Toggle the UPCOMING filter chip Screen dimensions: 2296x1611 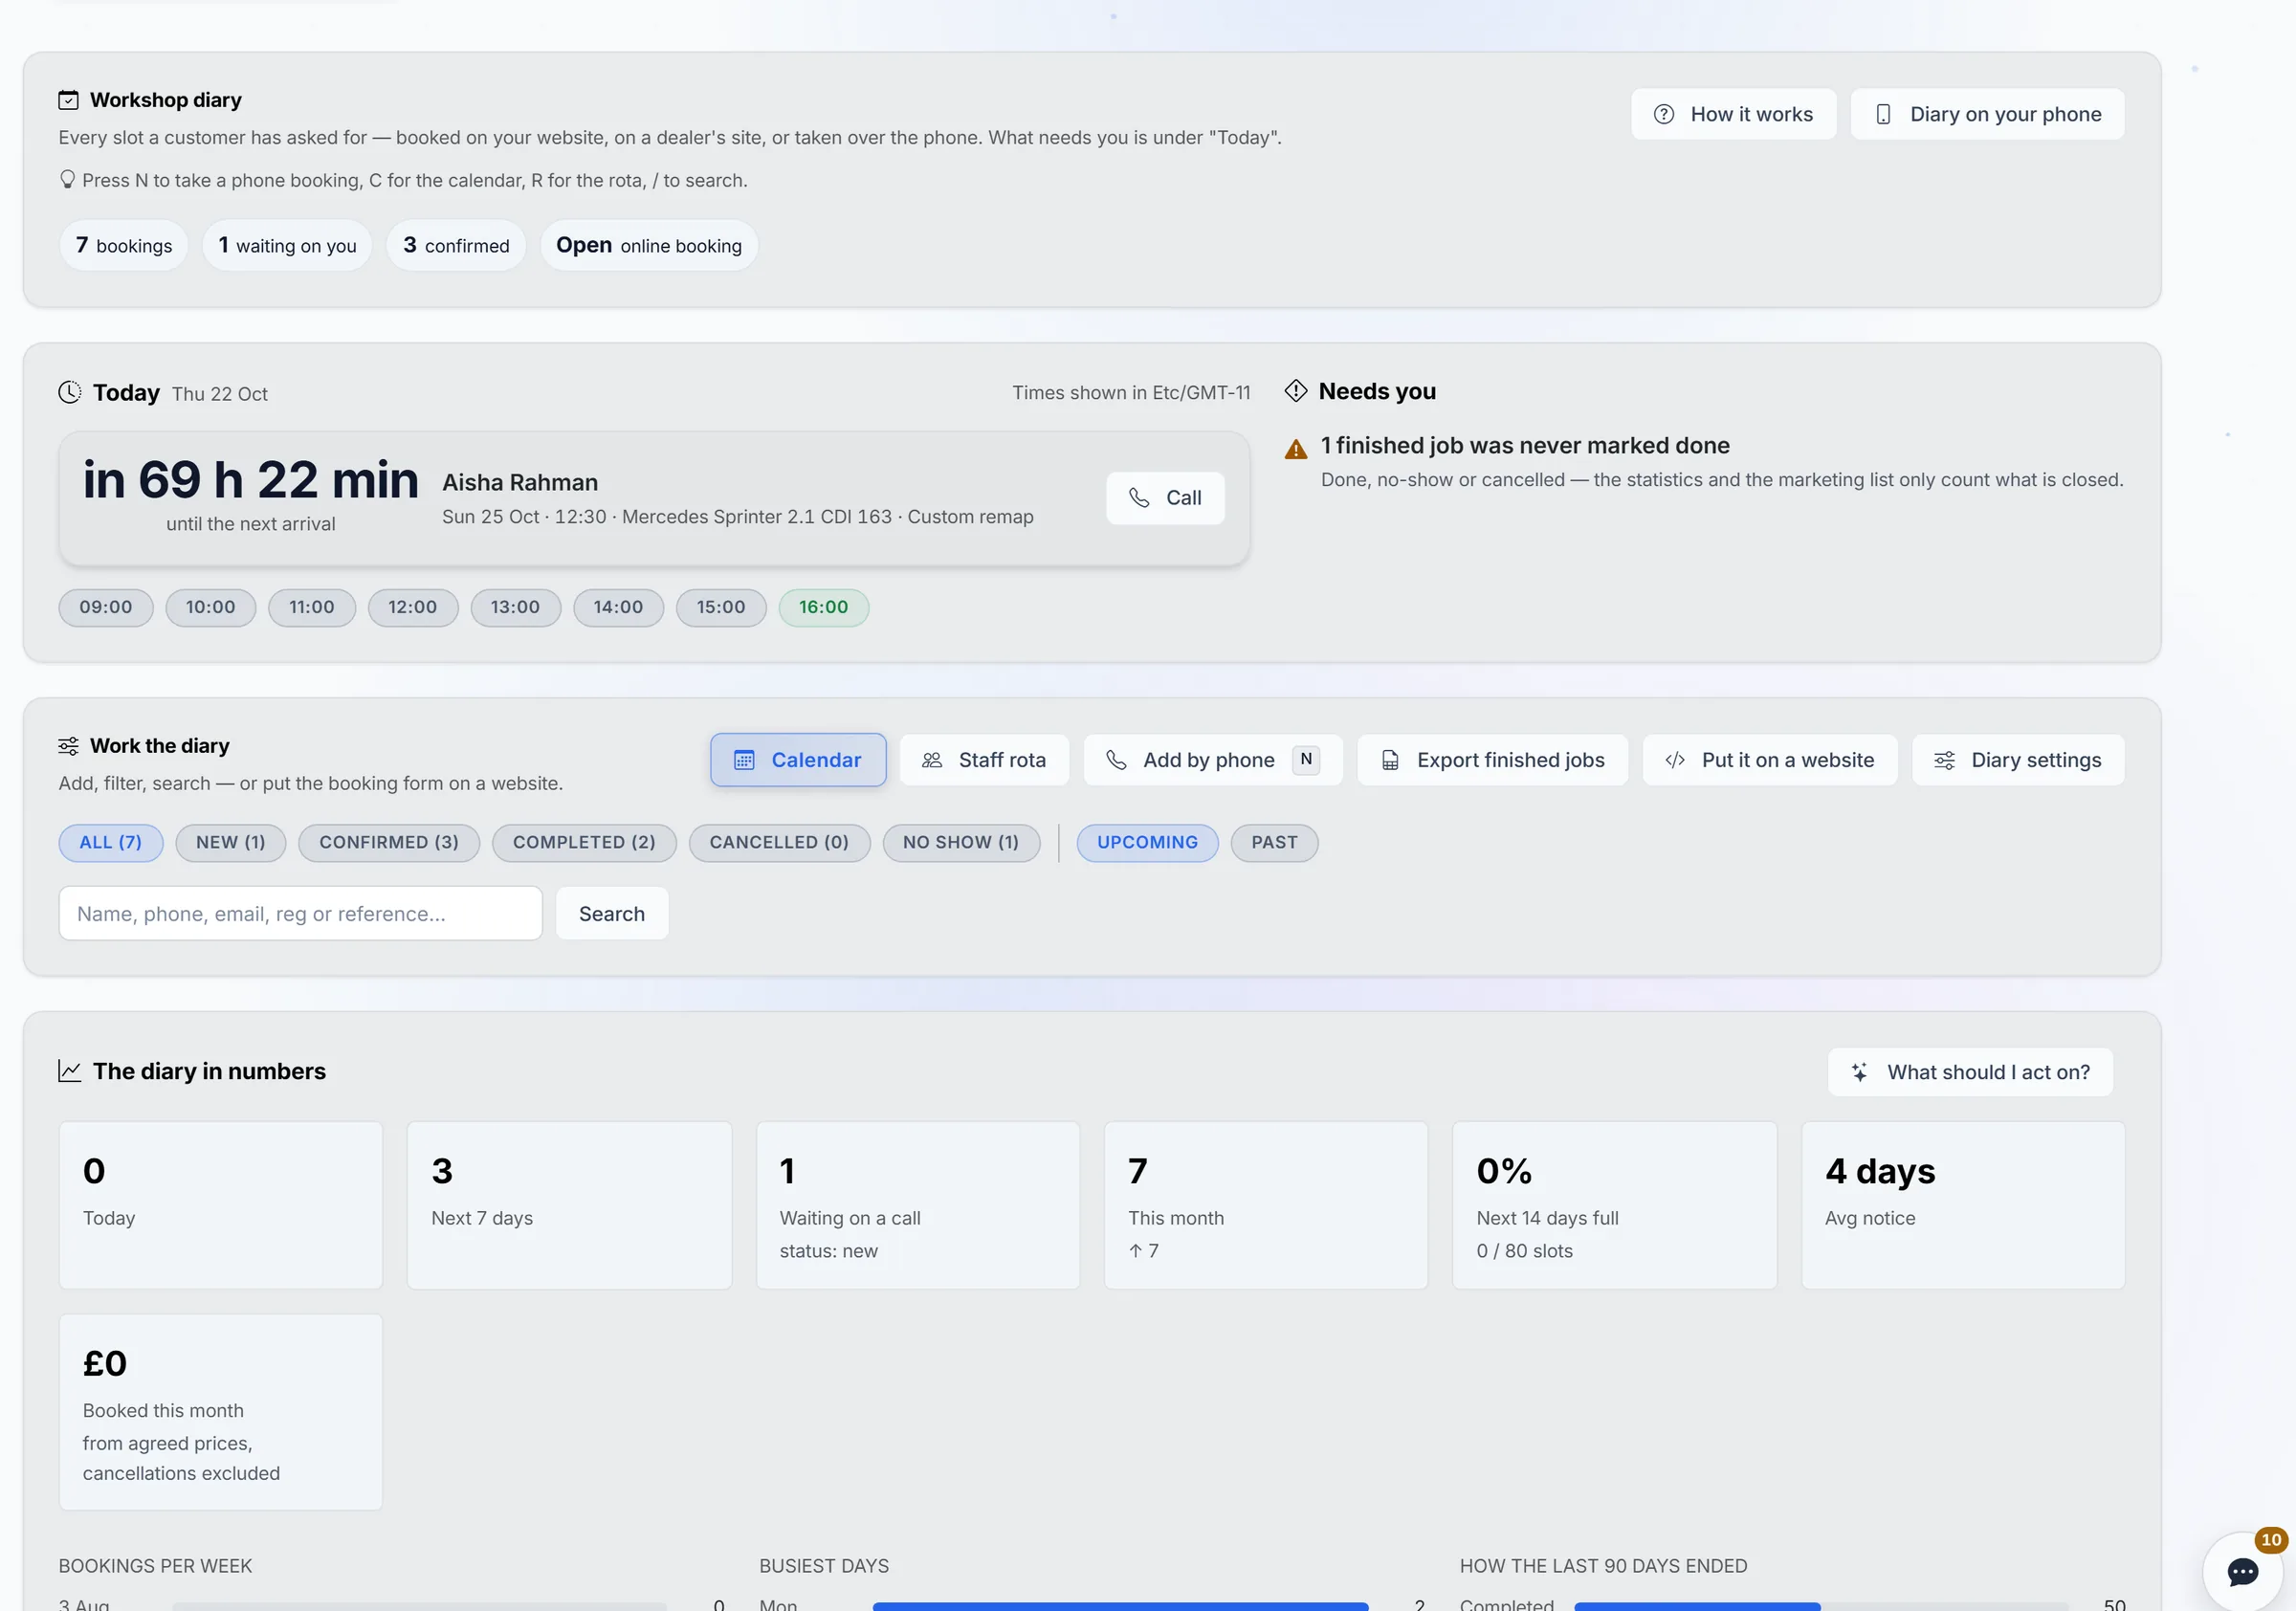pyautogui.click(x=1147, y=842)
